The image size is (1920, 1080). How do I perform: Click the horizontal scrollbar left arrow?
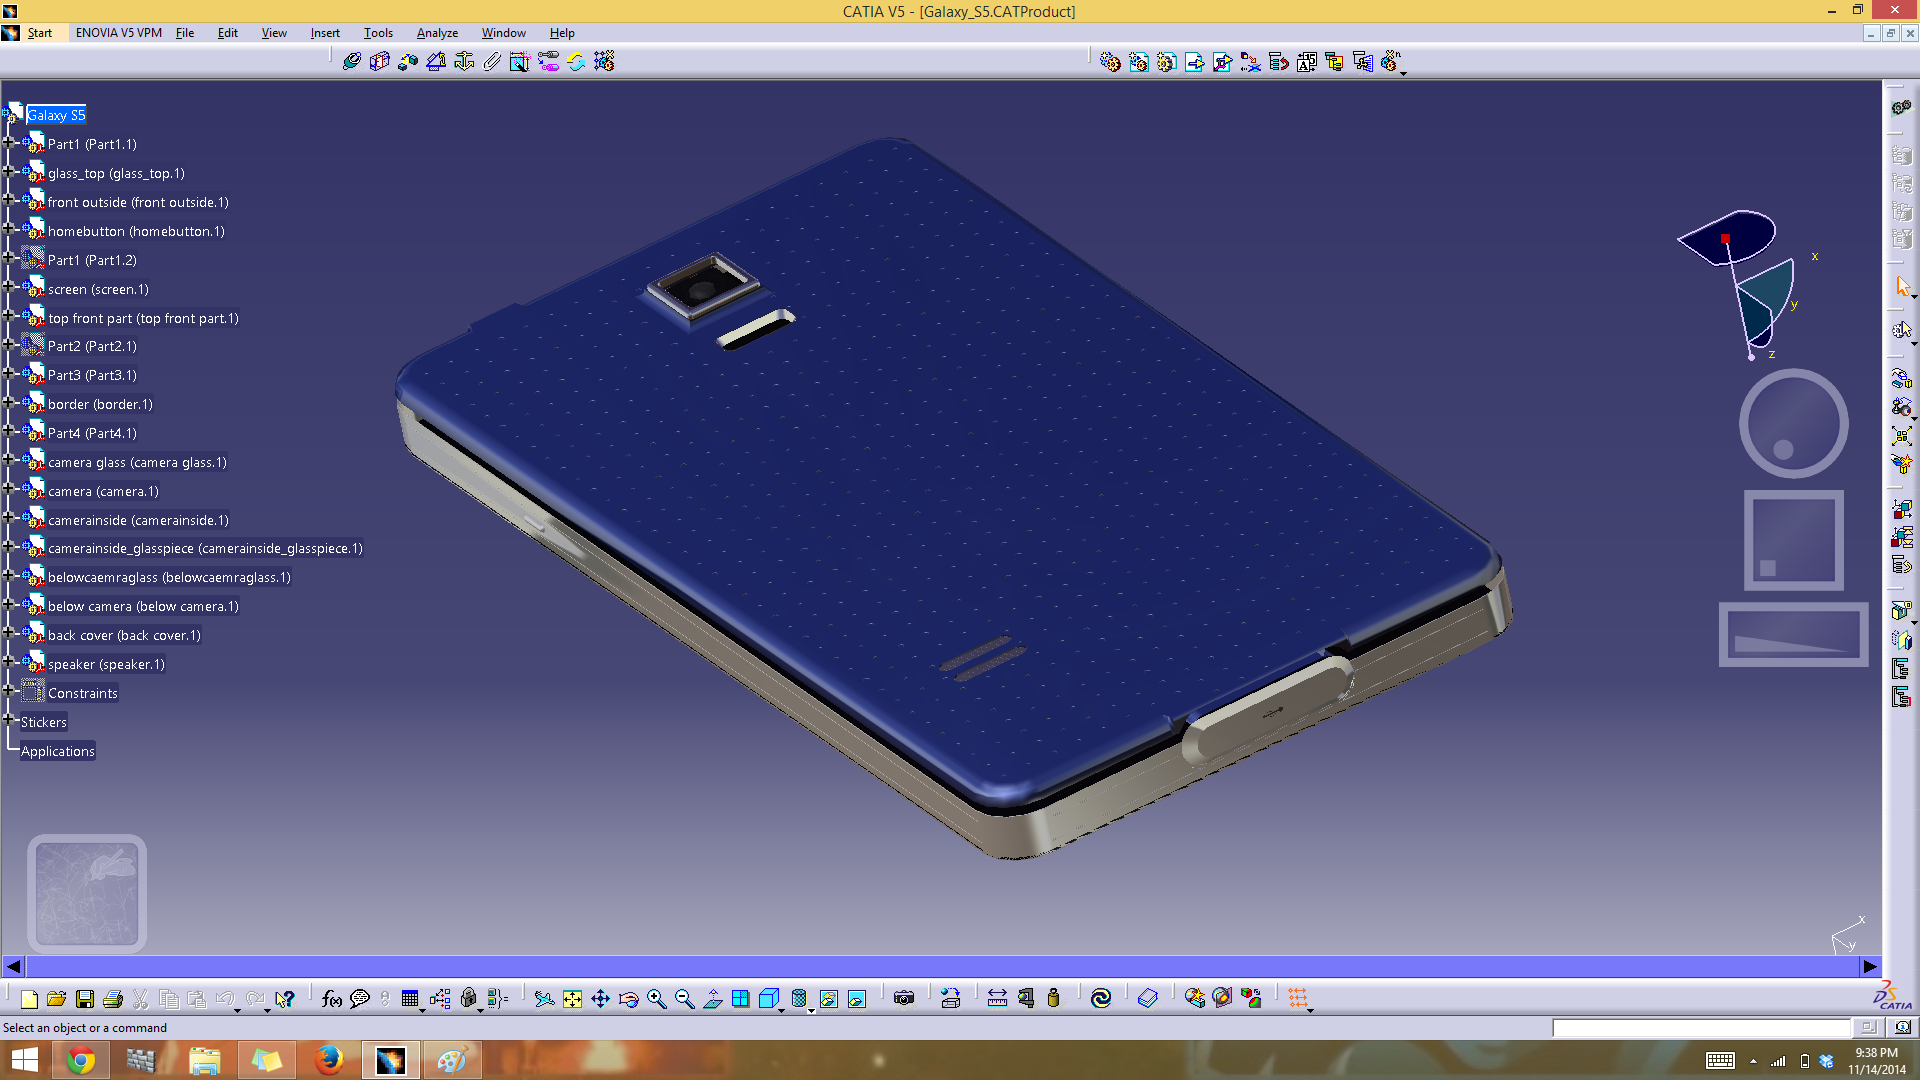pyautogui.click(x=13, y=966)
